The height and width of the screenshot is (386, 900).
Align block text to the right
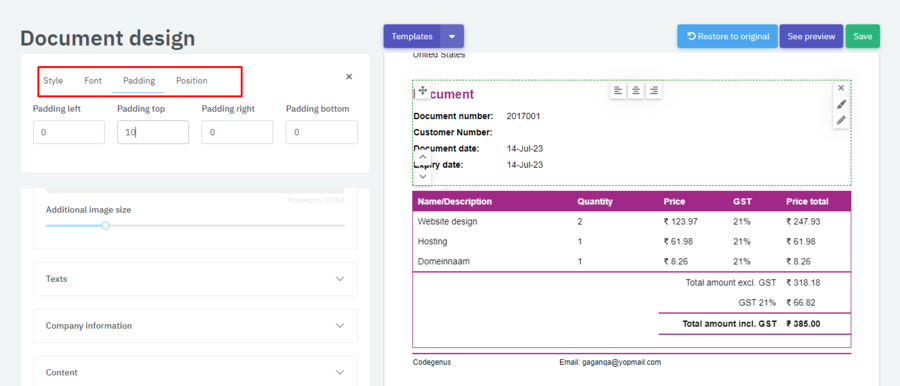[654, 91]
